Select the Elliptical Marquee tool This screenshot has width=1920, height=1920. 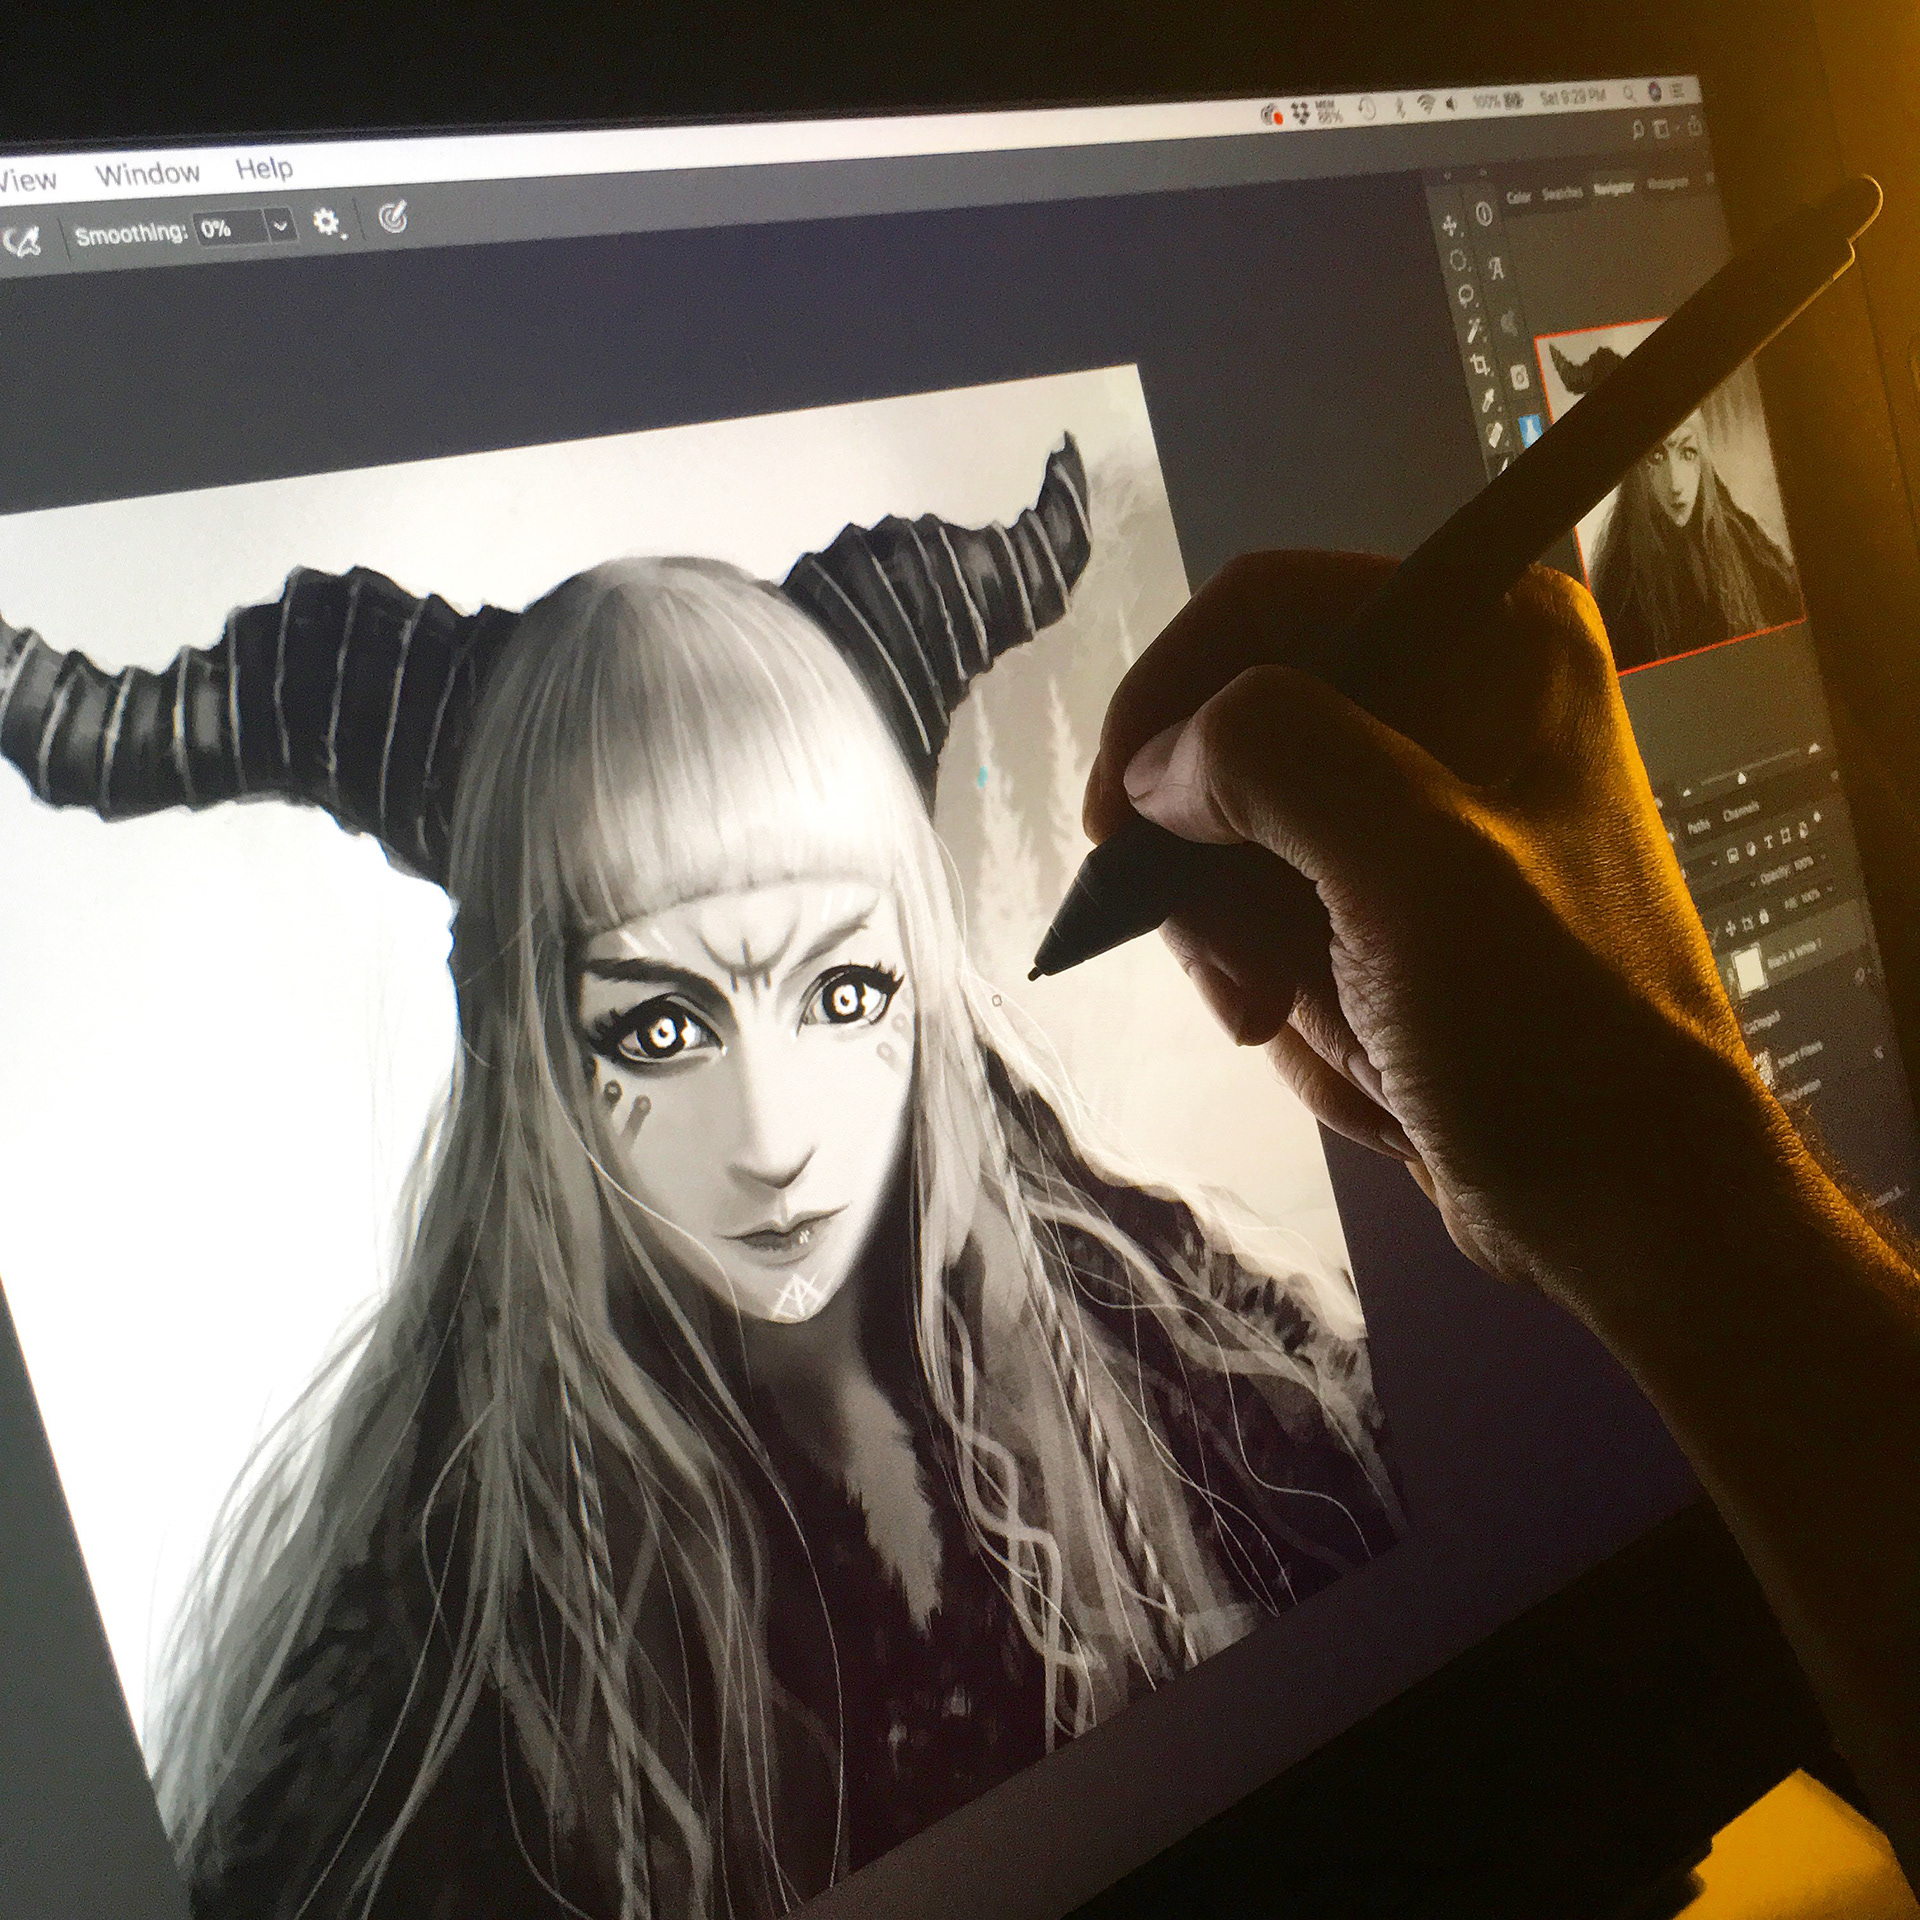click(1457, 260)
